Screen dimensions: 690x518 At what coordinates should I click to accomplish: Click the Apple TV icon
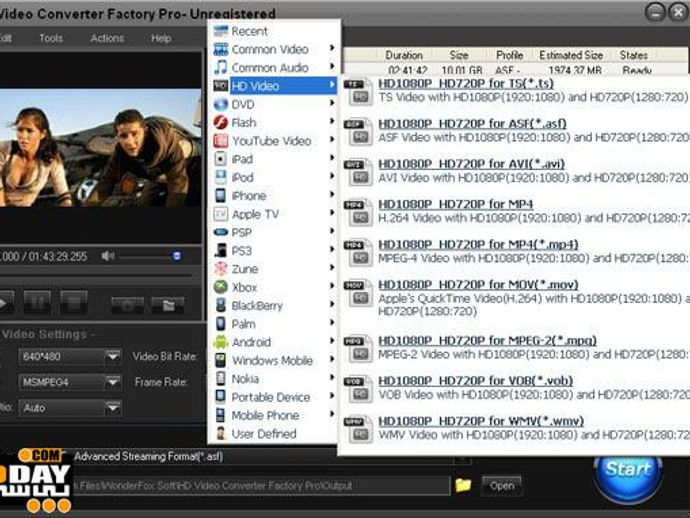220,214
